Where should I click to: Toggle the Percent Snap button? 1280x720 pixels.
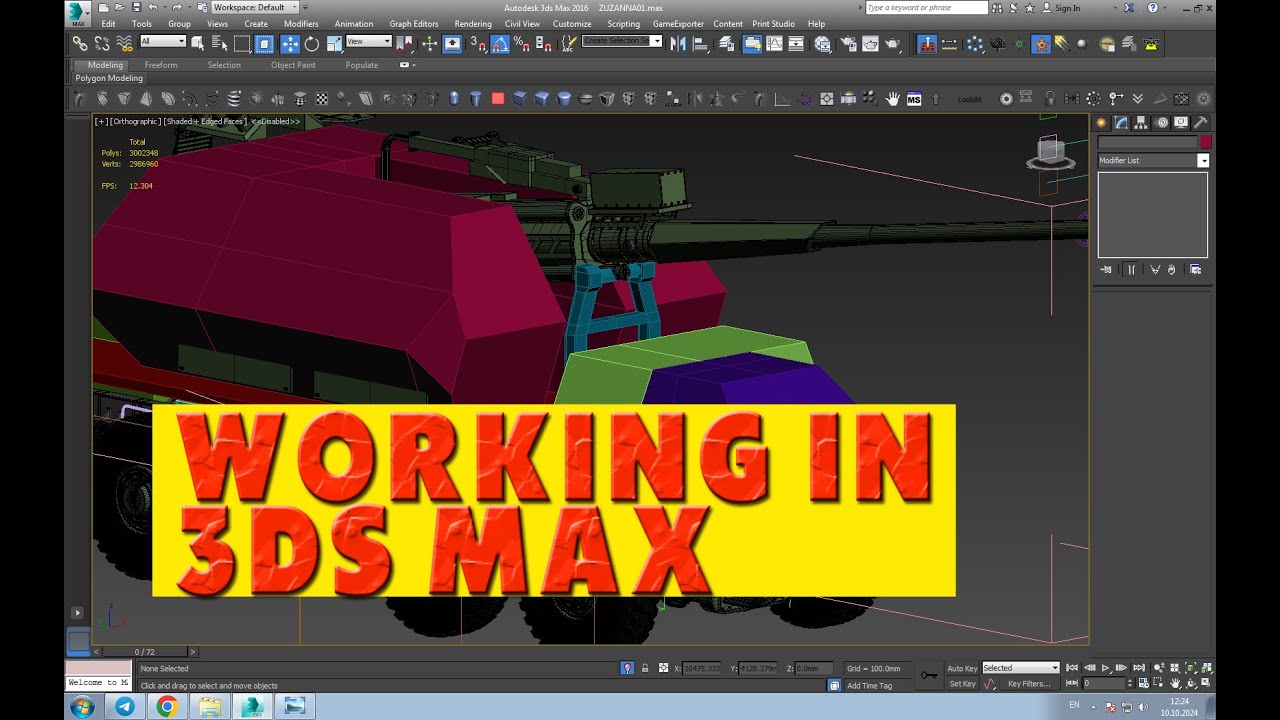coord(522,44)
